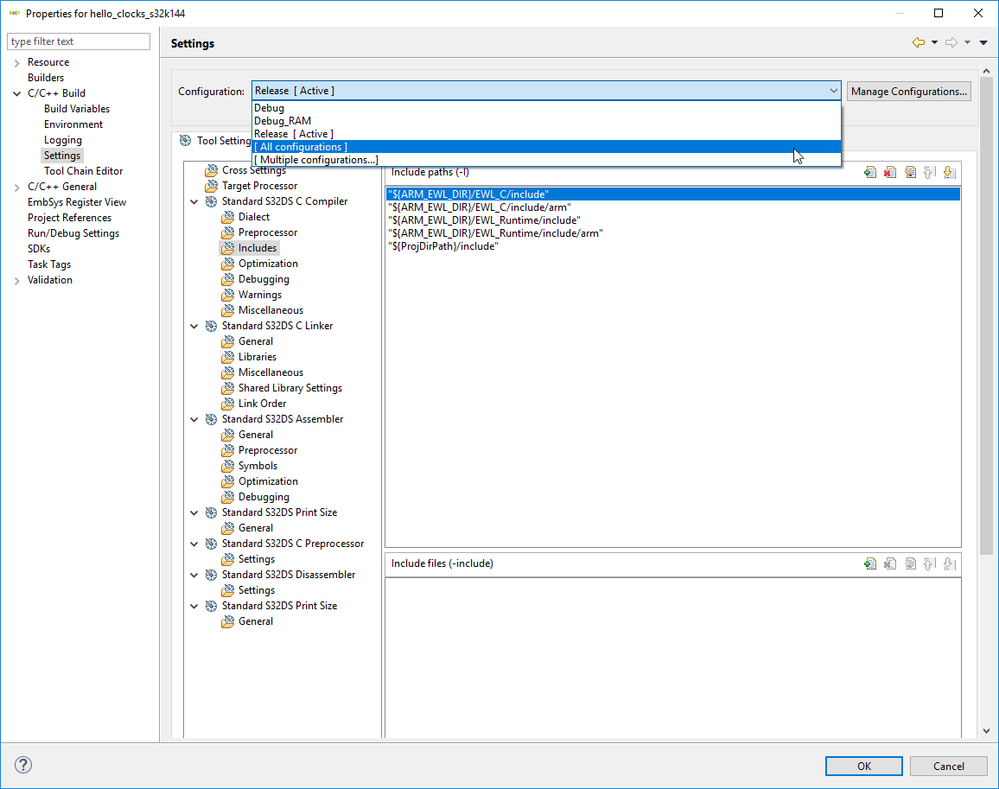Select "${ProjDirPath}/include" path entry
This screenshot has height=789, width=999.
(x=443, y=246)
